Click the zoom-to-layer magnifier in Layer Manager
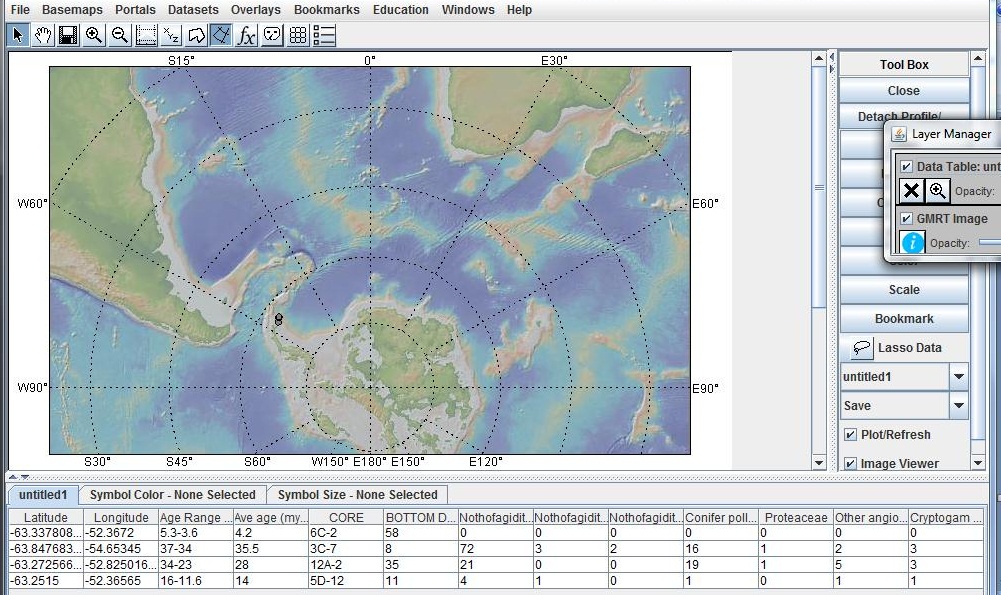1001x595 pixels. point(938,191)
